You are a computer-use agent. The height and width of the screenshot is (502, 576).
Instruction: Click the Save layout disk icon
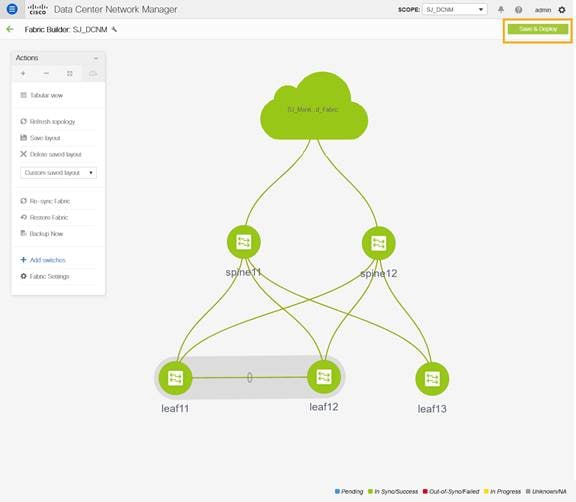click(24, 137)
